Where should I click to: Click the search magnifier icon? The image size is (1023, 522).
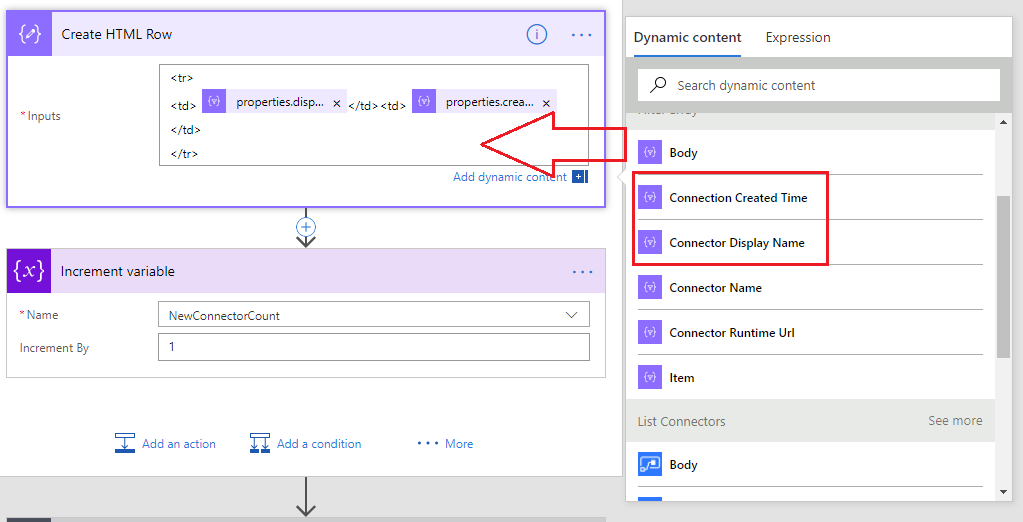pyautogui.click(x=657, y=85)
